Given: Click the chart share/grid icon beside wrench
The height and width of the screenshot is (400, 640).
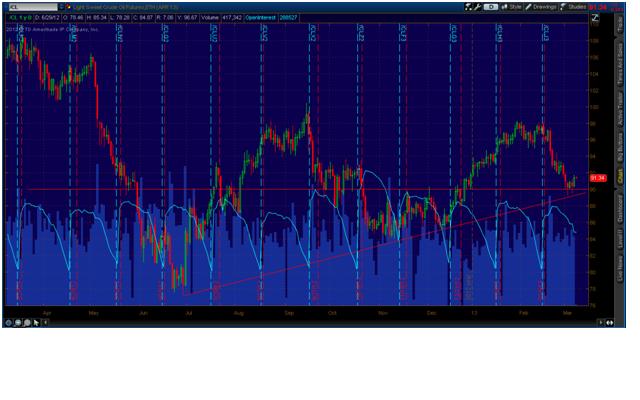Looking at the screenshot, I should click(x=469, y=7).
